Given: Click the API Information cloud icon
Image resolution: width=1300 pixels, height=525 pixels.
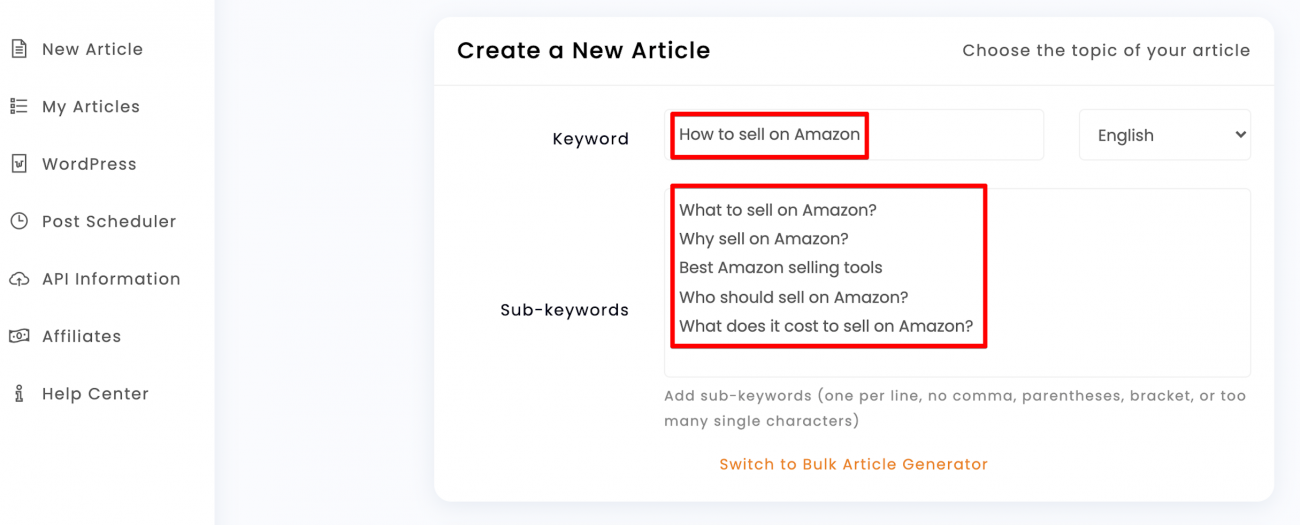Looking at the screenshot, I should [18, 279].
